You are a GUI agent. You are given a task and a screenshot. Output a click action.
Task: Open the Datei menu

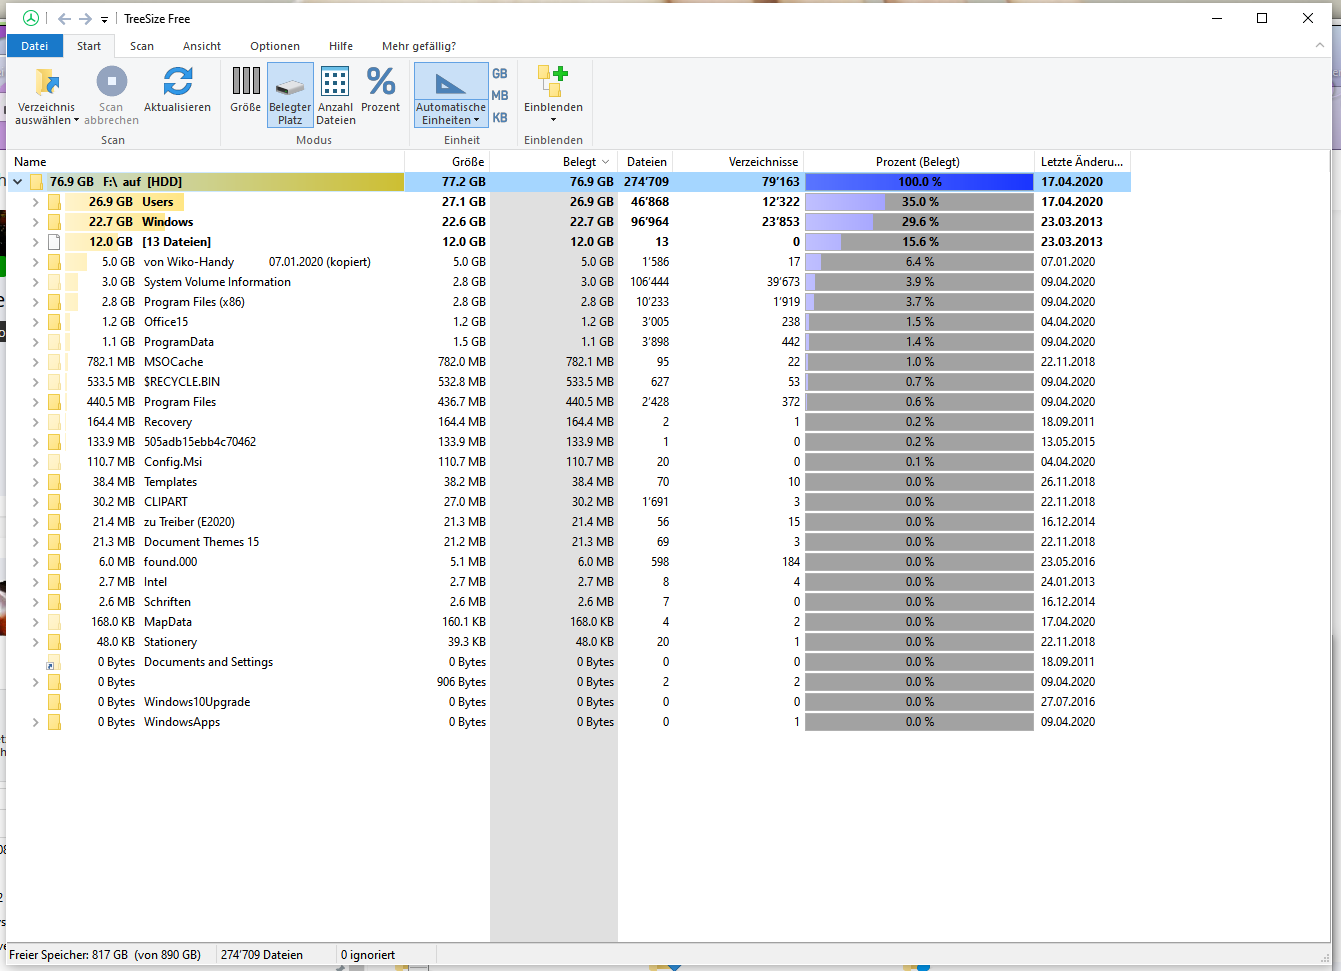(x=34, y=46)
